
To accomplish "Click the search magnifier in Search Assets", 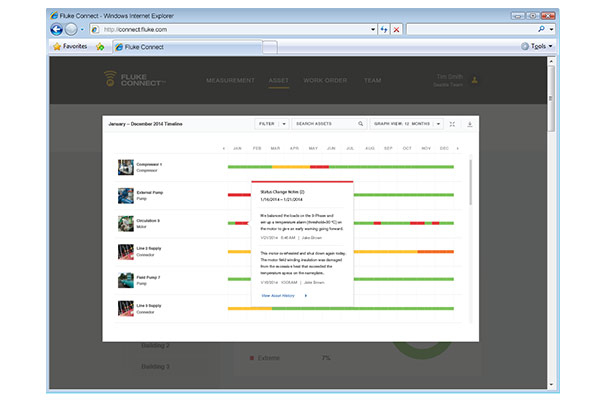I will (x=361, y=124).
